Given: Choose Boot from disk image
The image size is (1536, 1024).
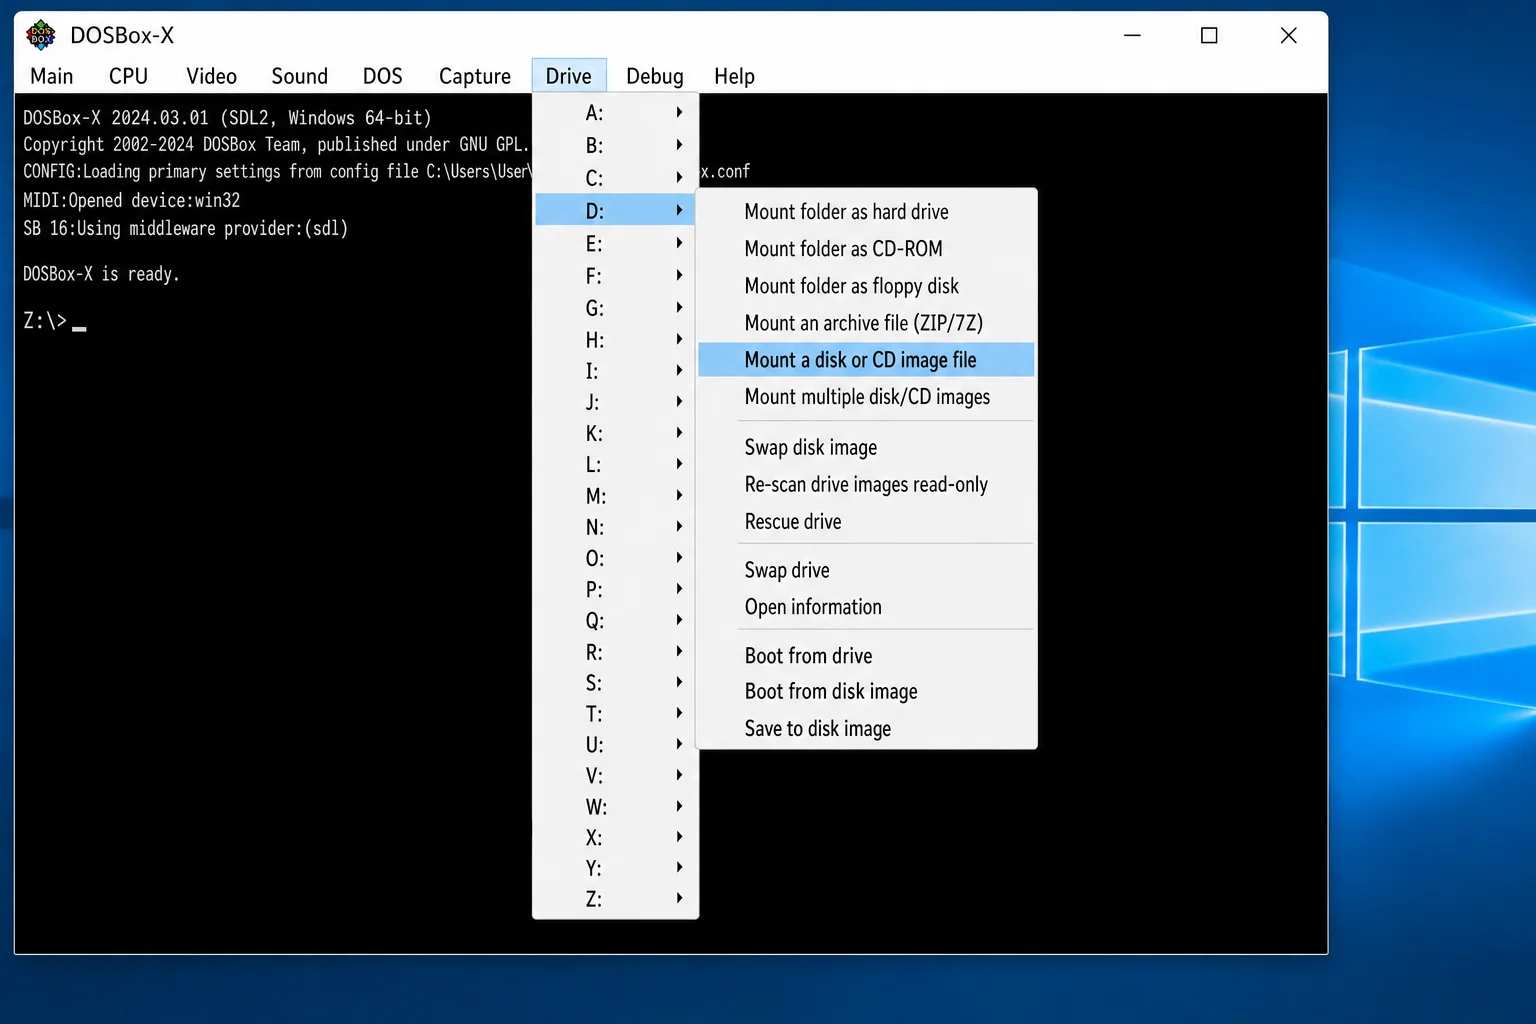Looking at the screenshot, I should pos(866,691).
